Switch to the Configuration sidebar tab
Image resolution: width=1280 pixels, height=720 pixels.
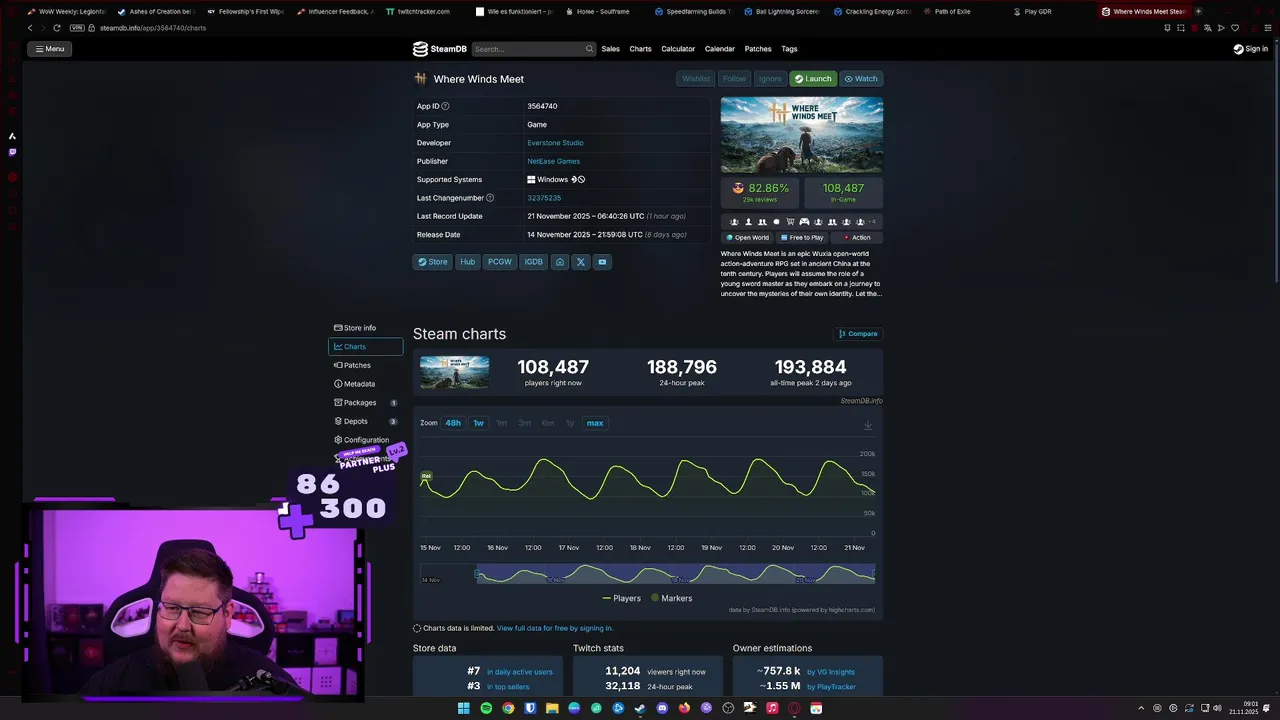[x=365, y=440]
